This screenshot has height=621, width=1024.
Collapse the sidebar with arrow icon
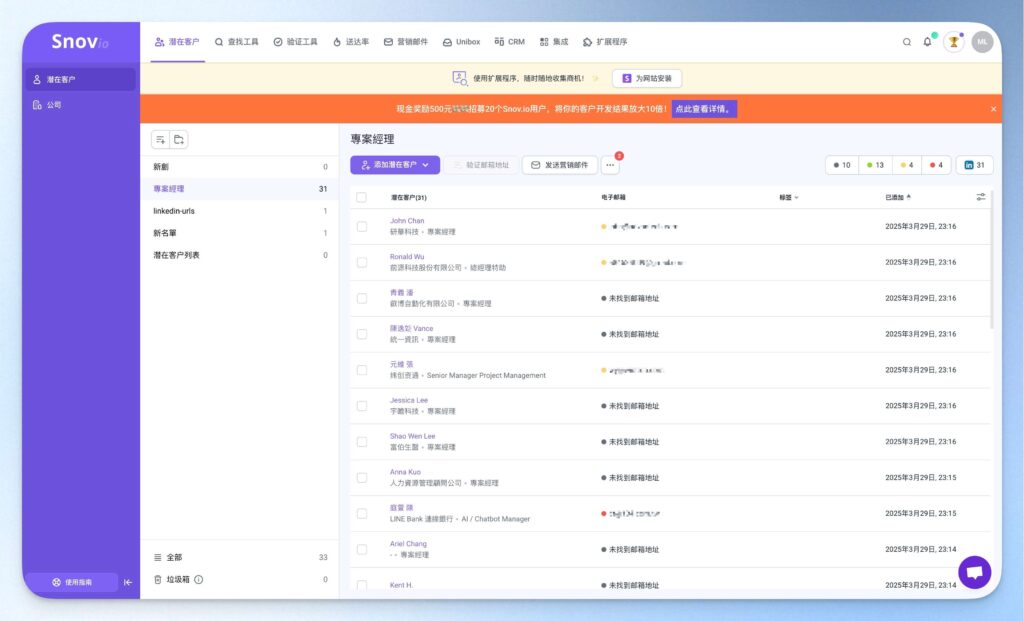(x=128, y=582)
